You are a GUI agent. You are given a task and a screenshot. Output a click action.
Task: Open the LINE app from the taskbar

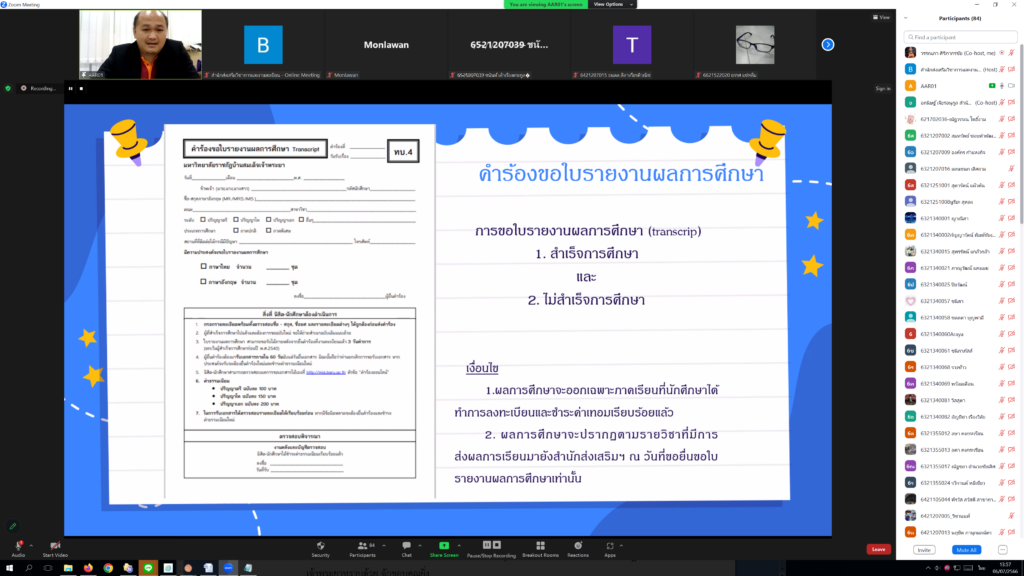[x=148, y=568]
